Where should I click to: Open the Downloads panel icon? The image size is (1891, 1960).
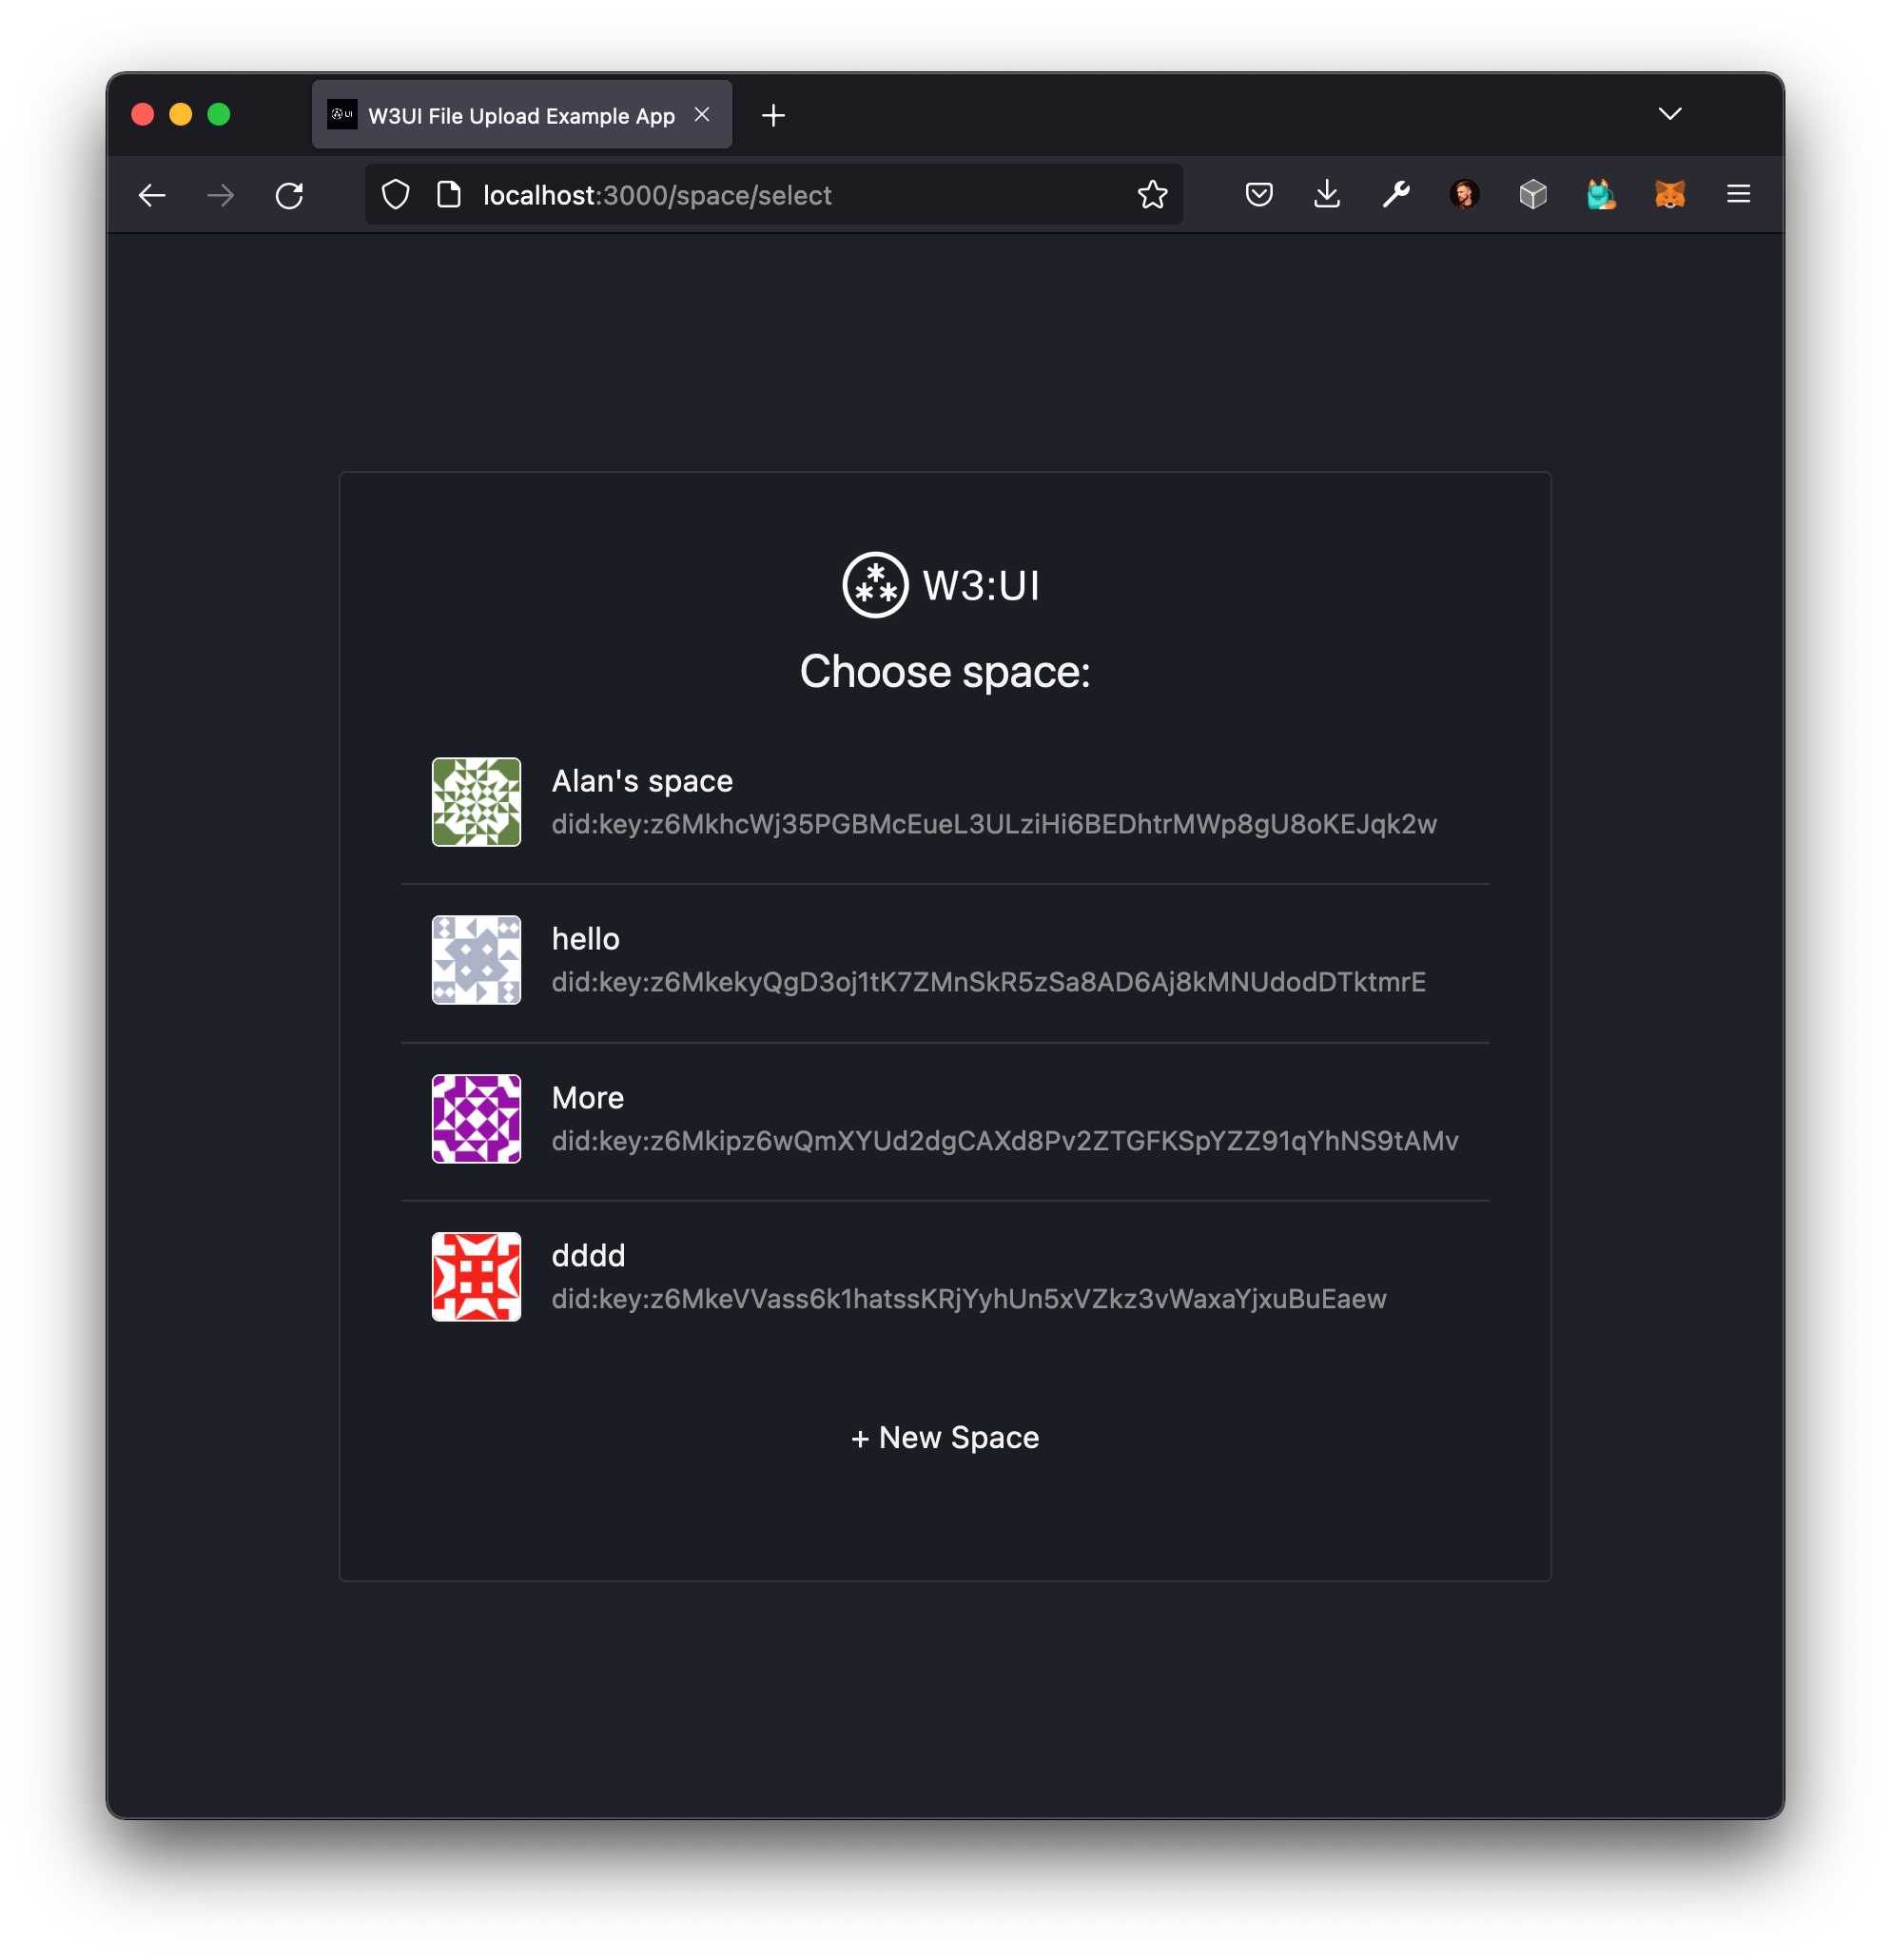click(x=1326, y=195)
